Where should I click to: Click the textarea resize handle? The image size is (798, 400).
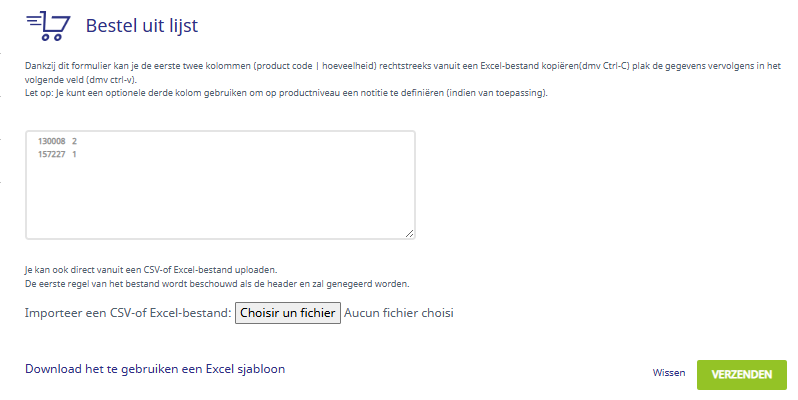(410, 234)
